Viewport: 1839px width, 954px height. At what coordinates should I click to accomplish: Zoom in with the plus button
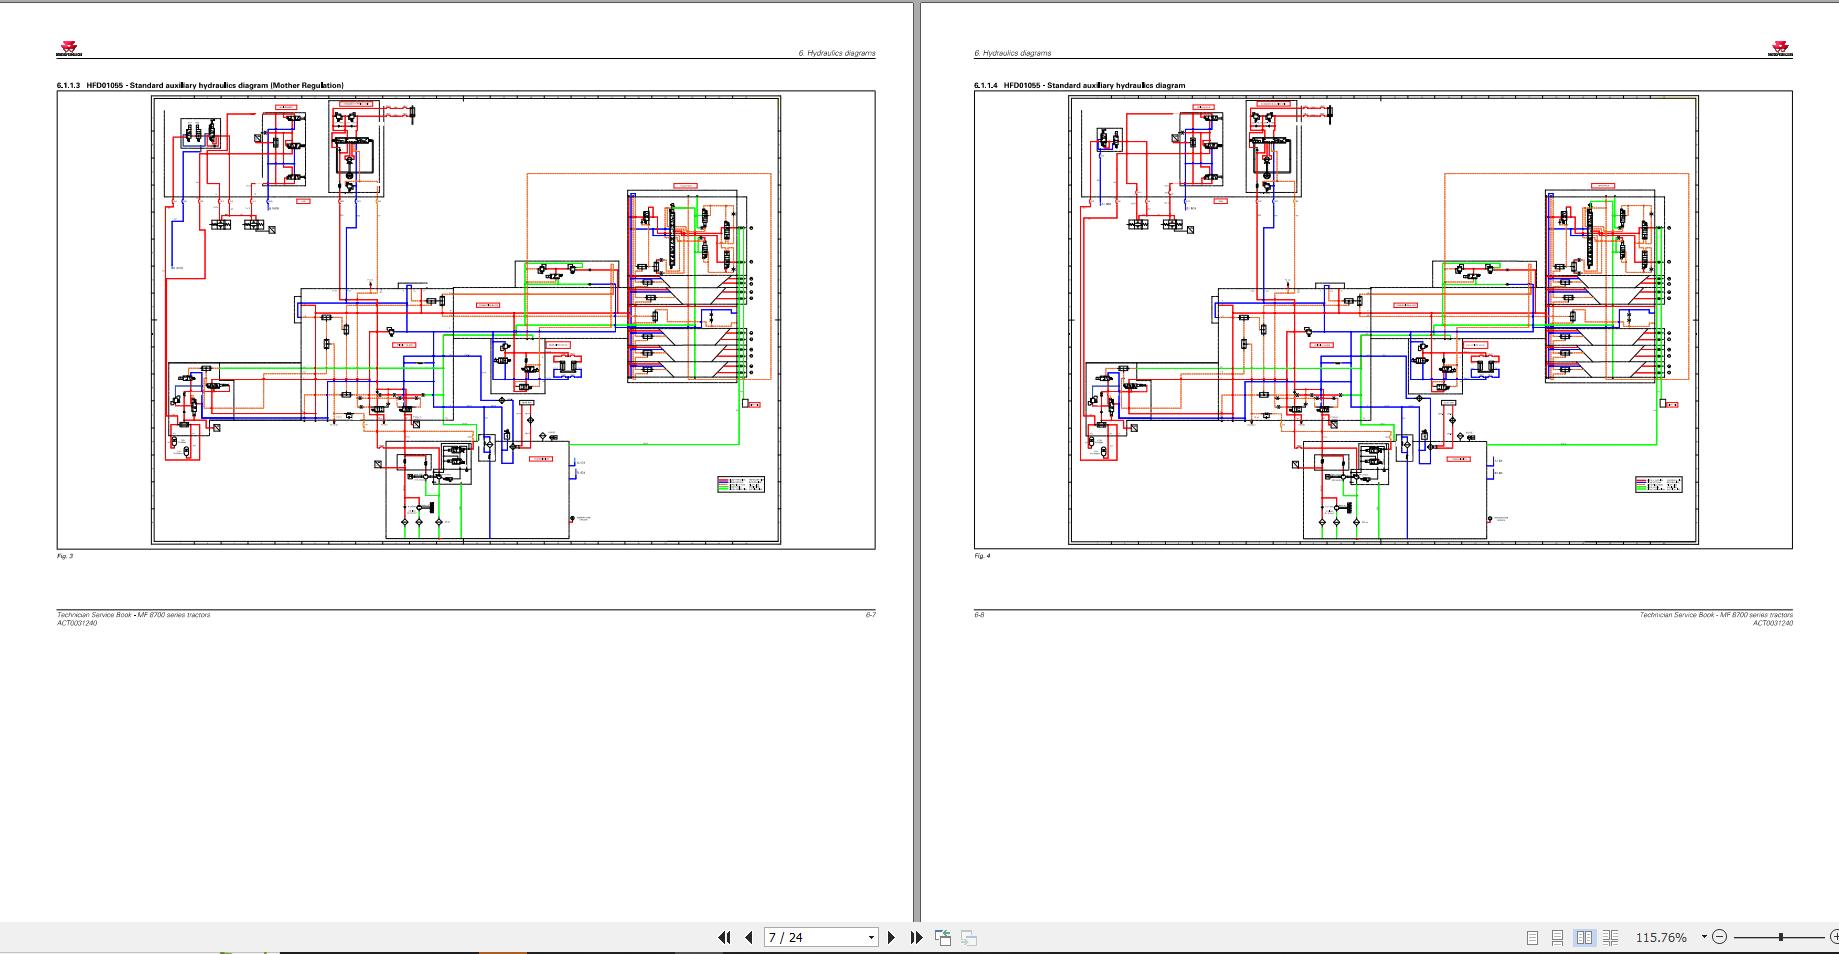pos(1835,937)
